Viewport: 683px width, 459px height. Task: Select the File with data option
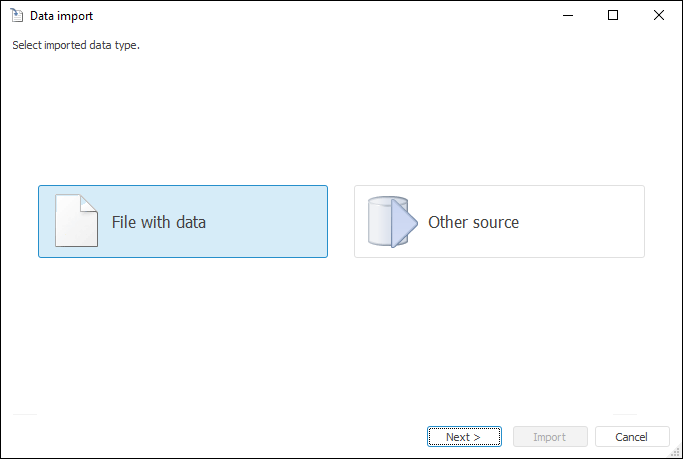tap(183, 222)
